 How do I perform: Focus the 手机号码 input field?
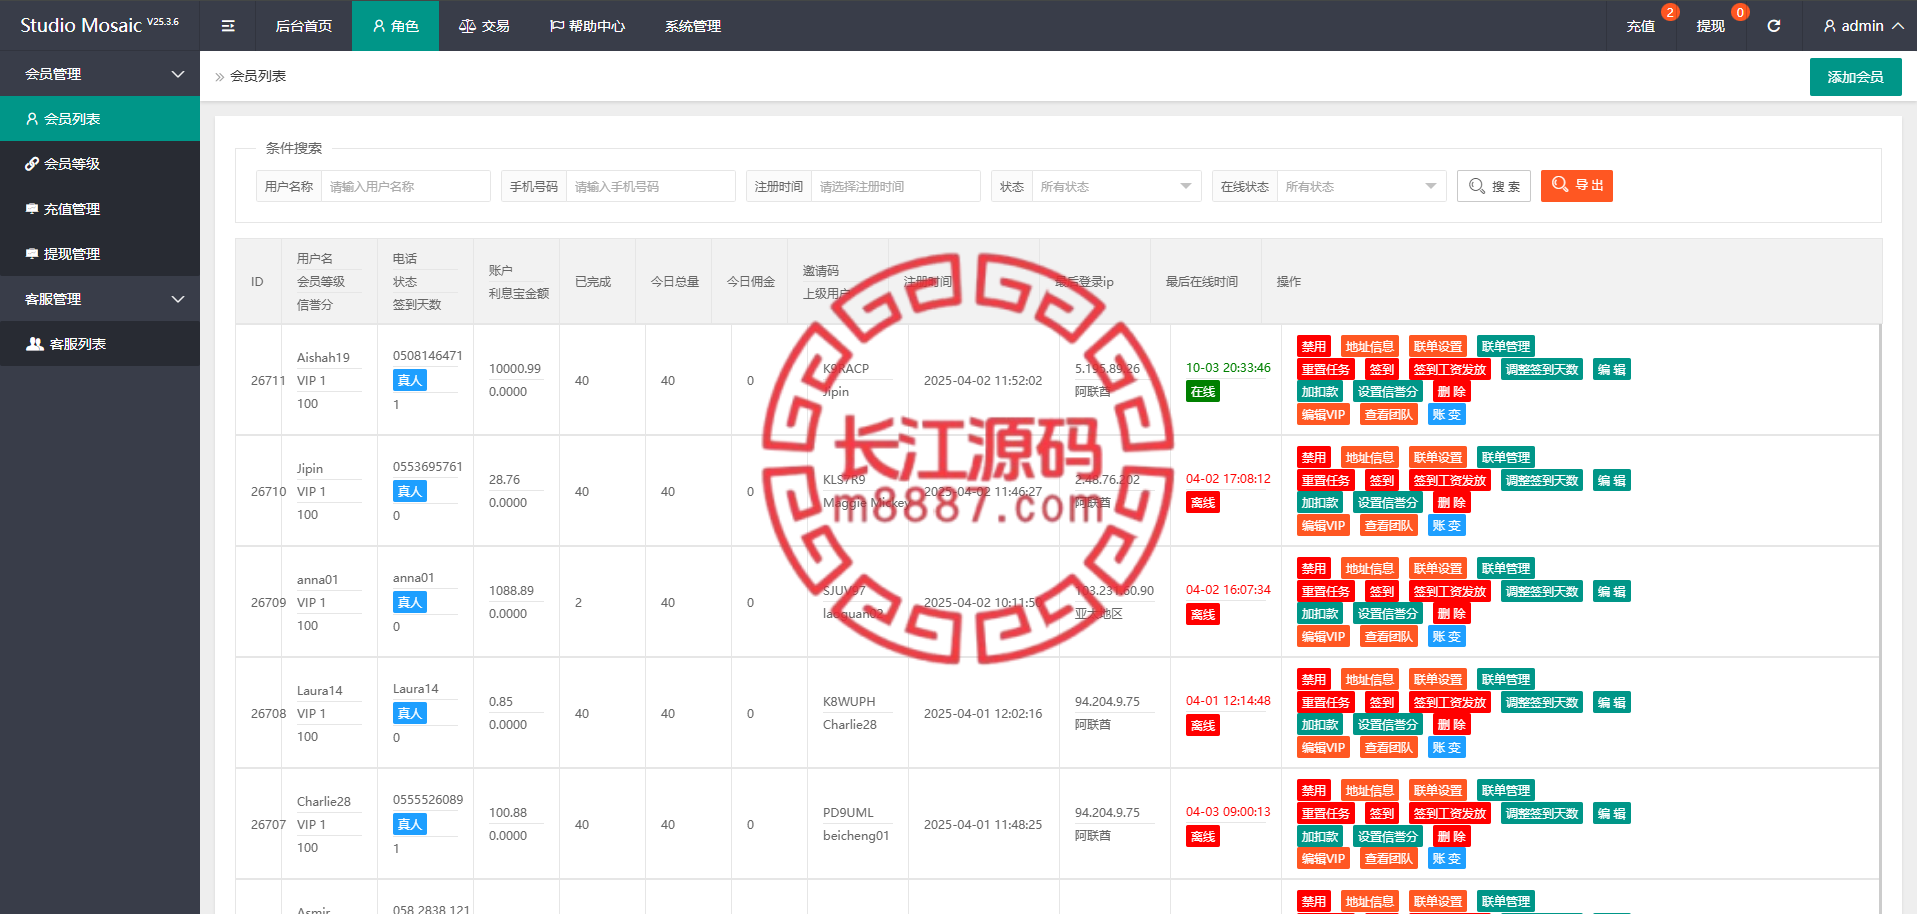coord(650,186)
